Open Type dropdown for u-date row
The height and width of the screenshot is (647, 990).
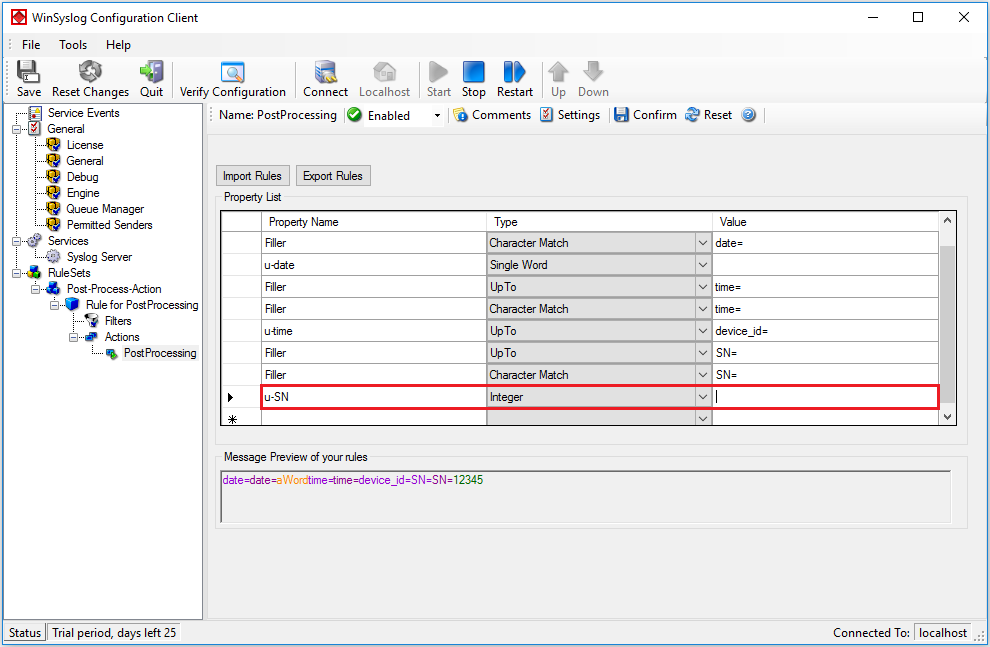(703, 265)
